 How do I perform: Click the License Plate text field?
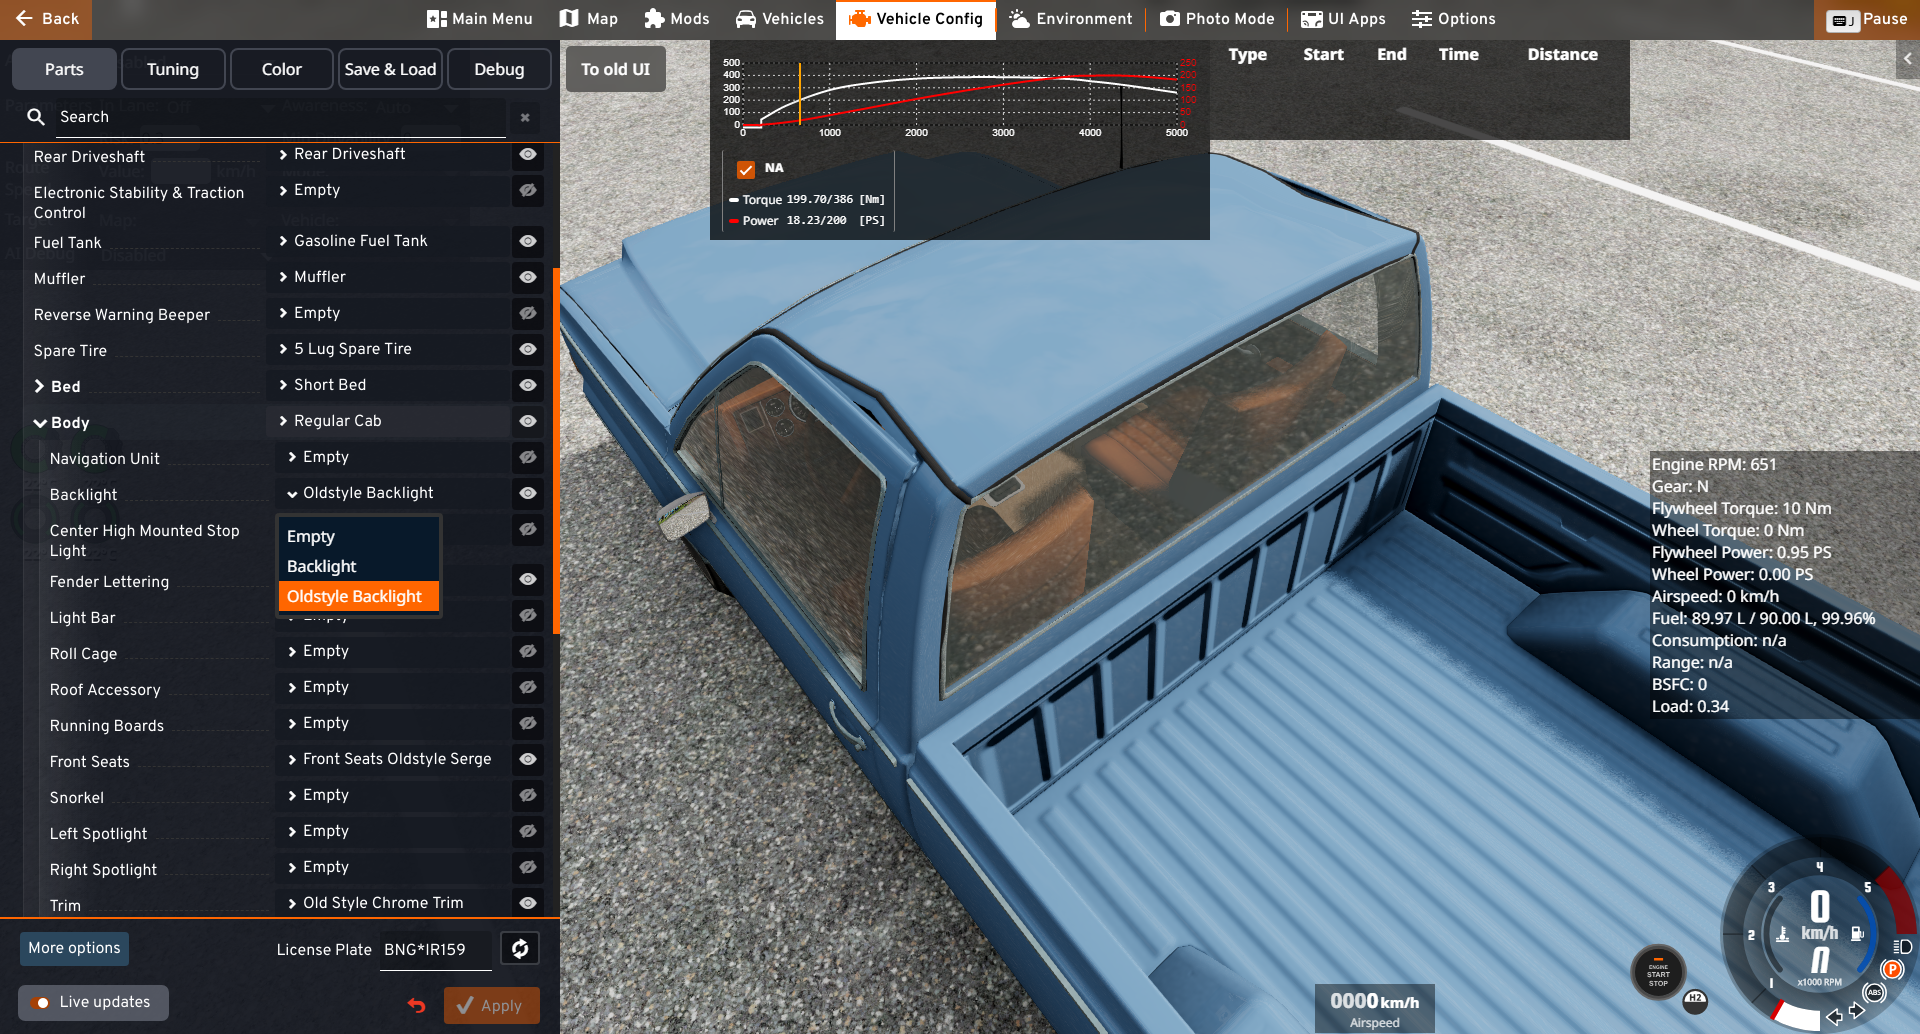point(436,950)
